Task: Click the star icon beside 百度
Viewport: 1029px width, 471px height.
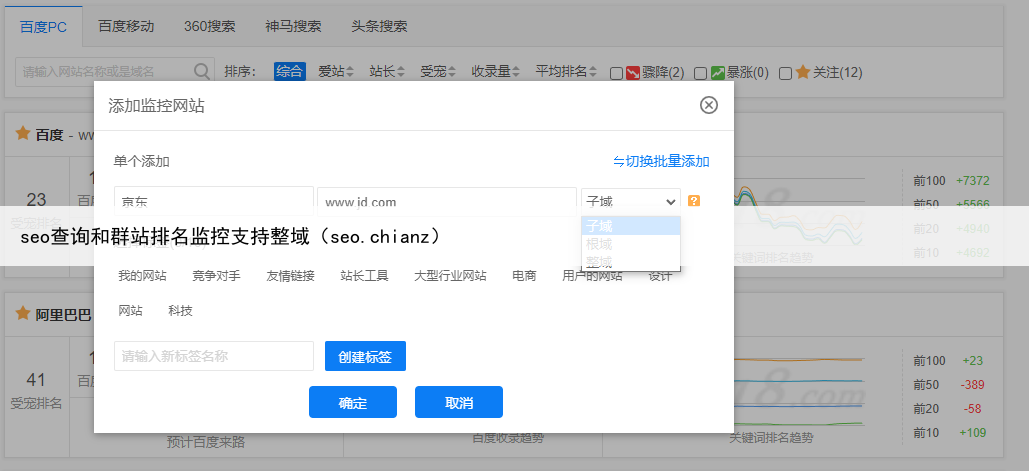Action: click(23, 134)
